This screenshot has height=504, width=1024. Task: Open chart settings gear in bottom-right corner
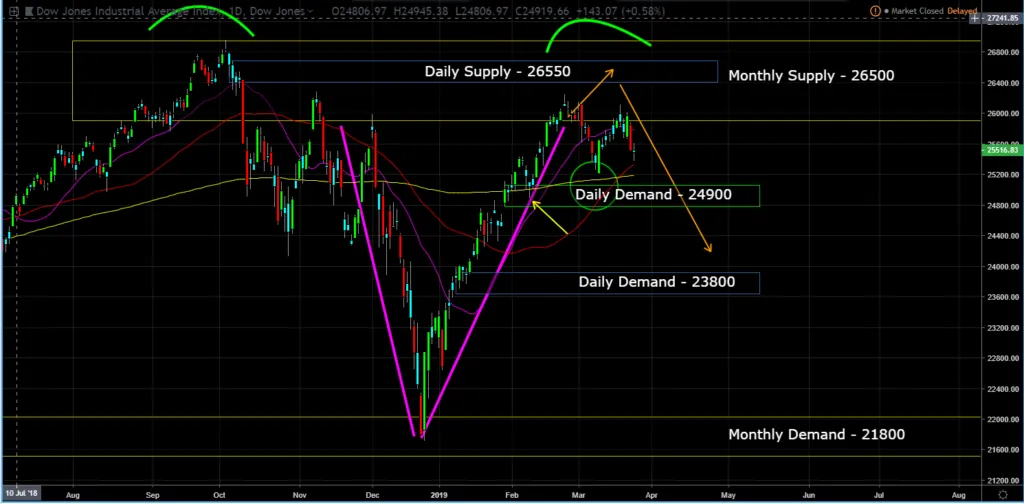[1002, 495]
